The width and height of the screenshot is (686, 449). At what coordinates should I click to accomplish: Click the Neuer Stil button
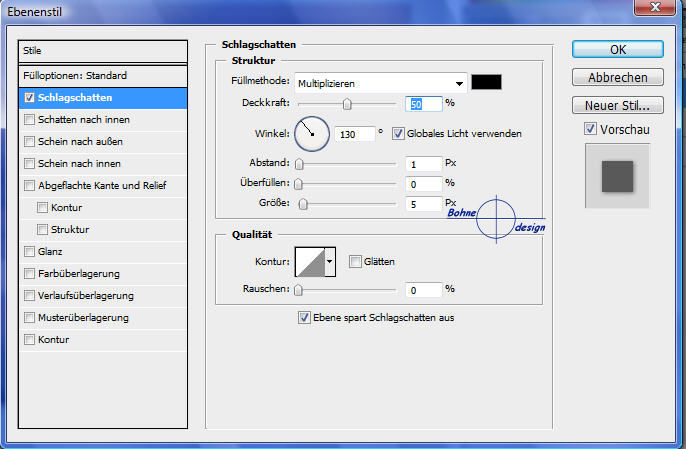617,105
